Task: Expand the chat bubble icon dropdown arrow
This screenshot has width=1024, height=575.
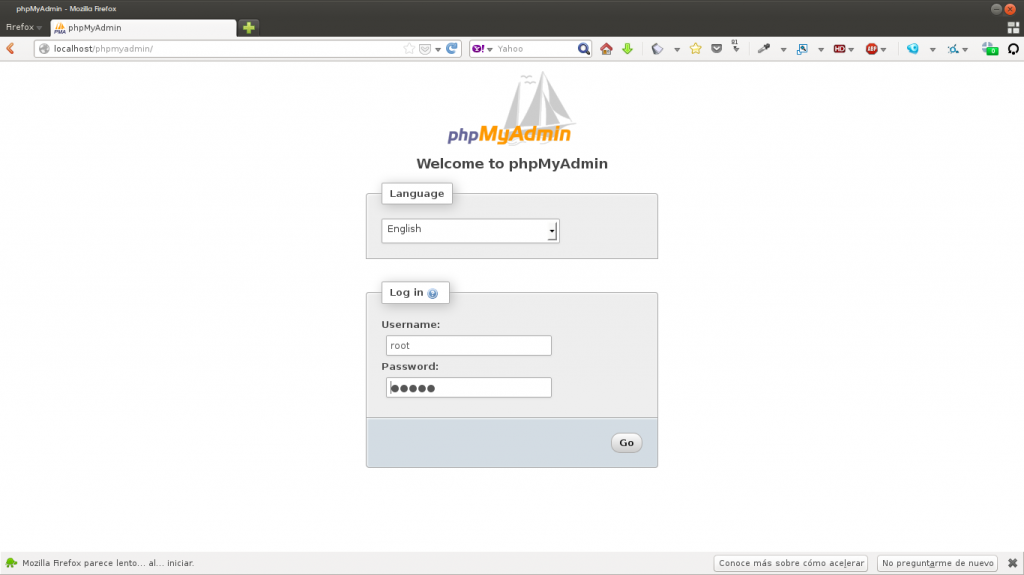Action: 933,50
